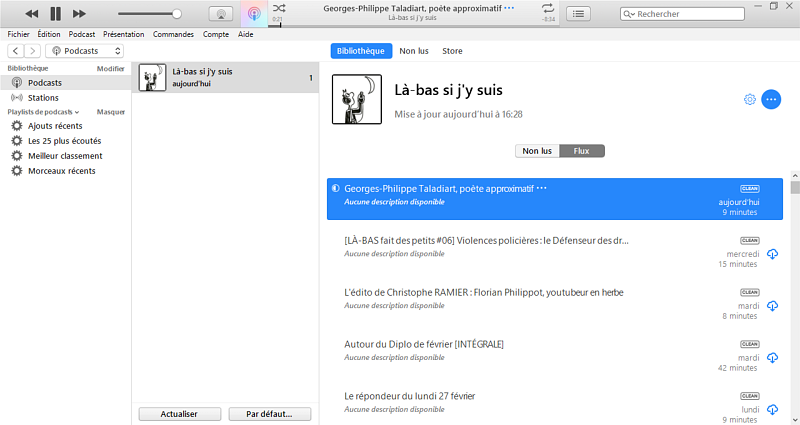Select L'édito de Christophe RAMIER episode

[x=555, y=304]
